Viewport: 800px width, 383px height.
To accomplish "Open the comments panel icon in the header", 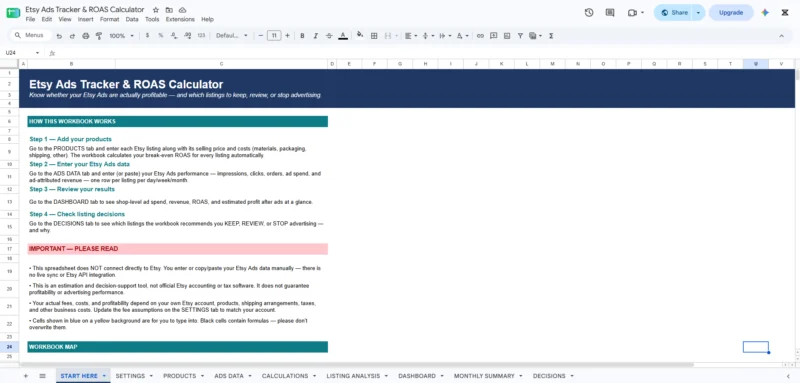I will (x=610, y=13).
